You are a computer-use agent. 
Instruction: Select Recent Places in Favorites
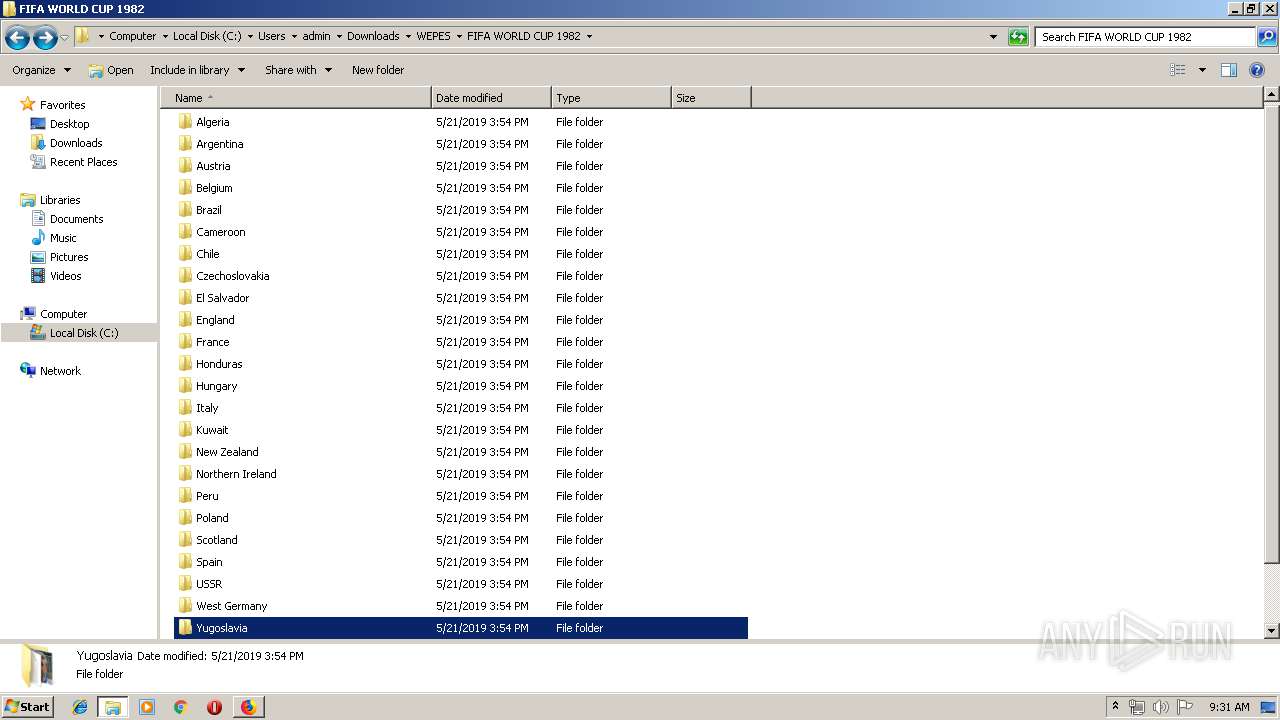(83, 162)
